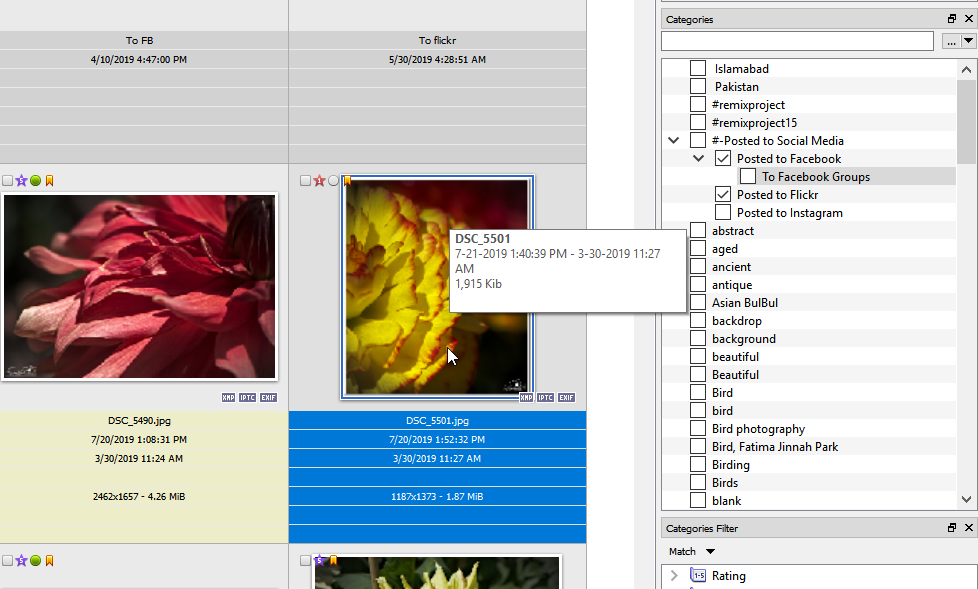Click the red star rating icon on DSC_5501

coord(319,181)
